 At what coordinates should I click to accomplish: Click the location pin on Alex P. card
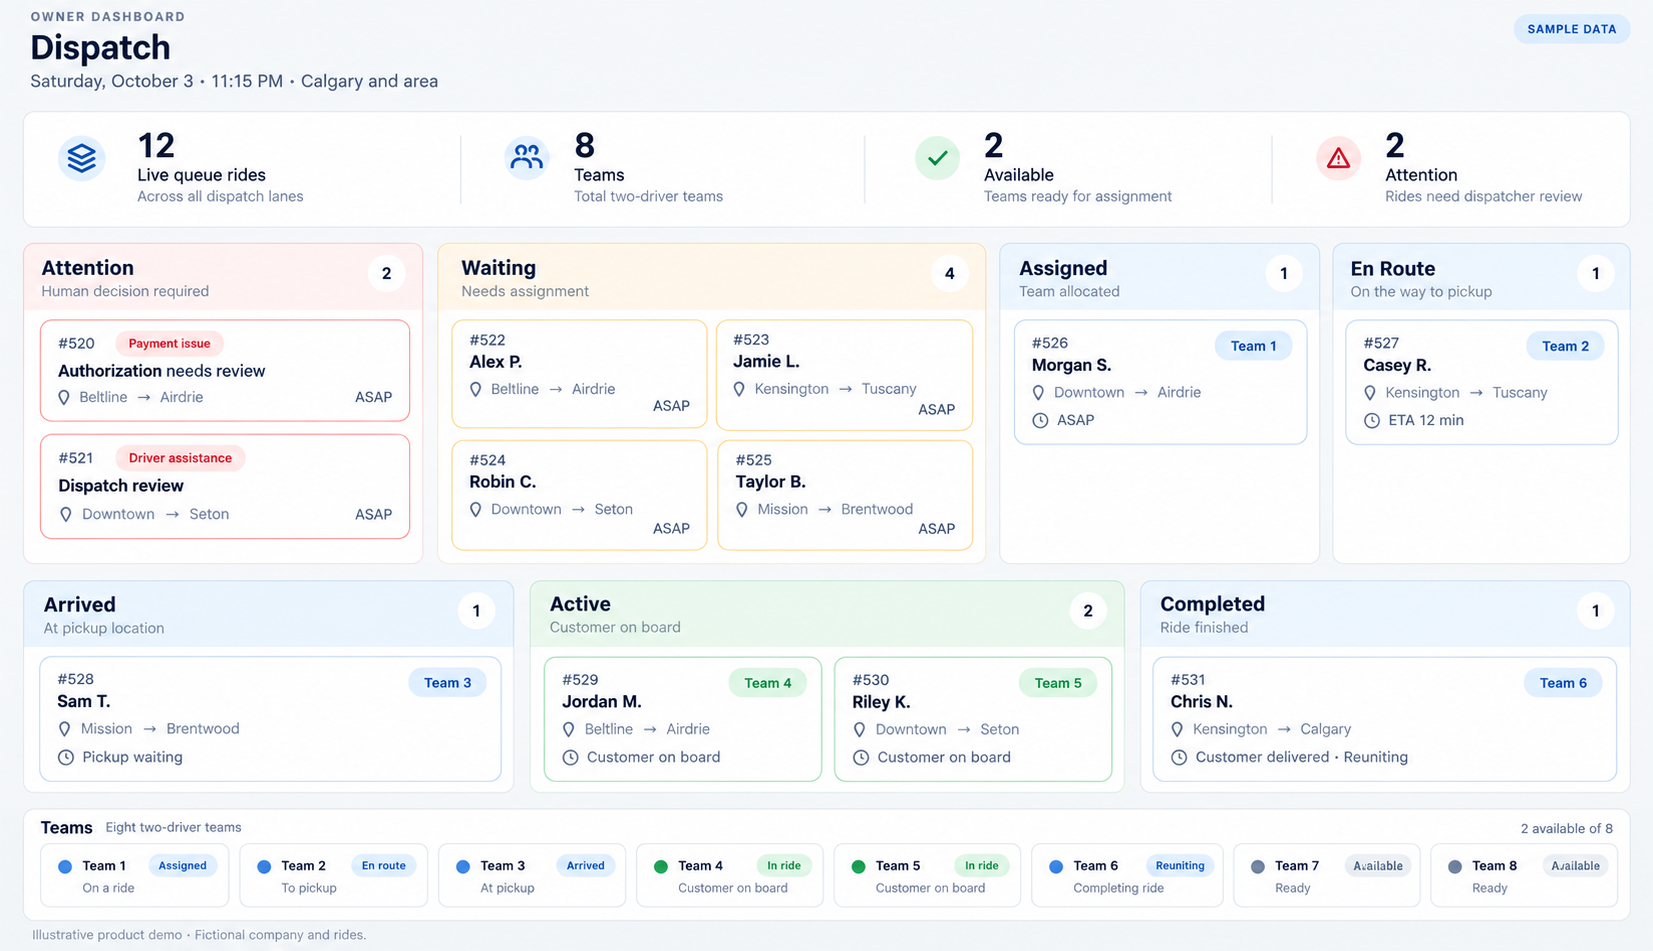(x=476, y=389)
